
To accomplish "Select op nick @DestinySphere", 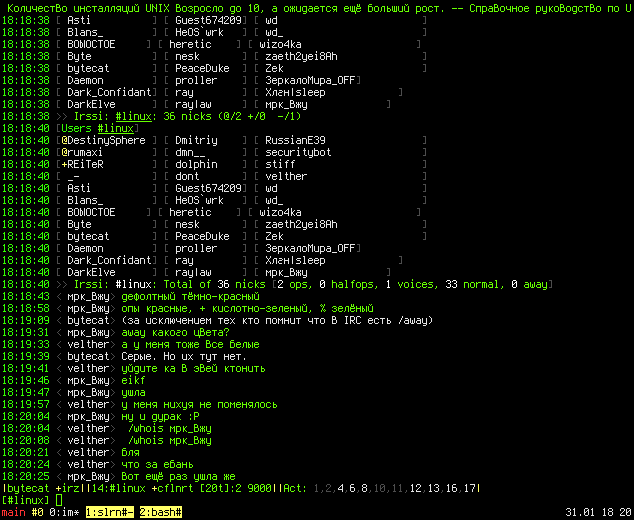I will pyautogui.click(x=104, y=140).
